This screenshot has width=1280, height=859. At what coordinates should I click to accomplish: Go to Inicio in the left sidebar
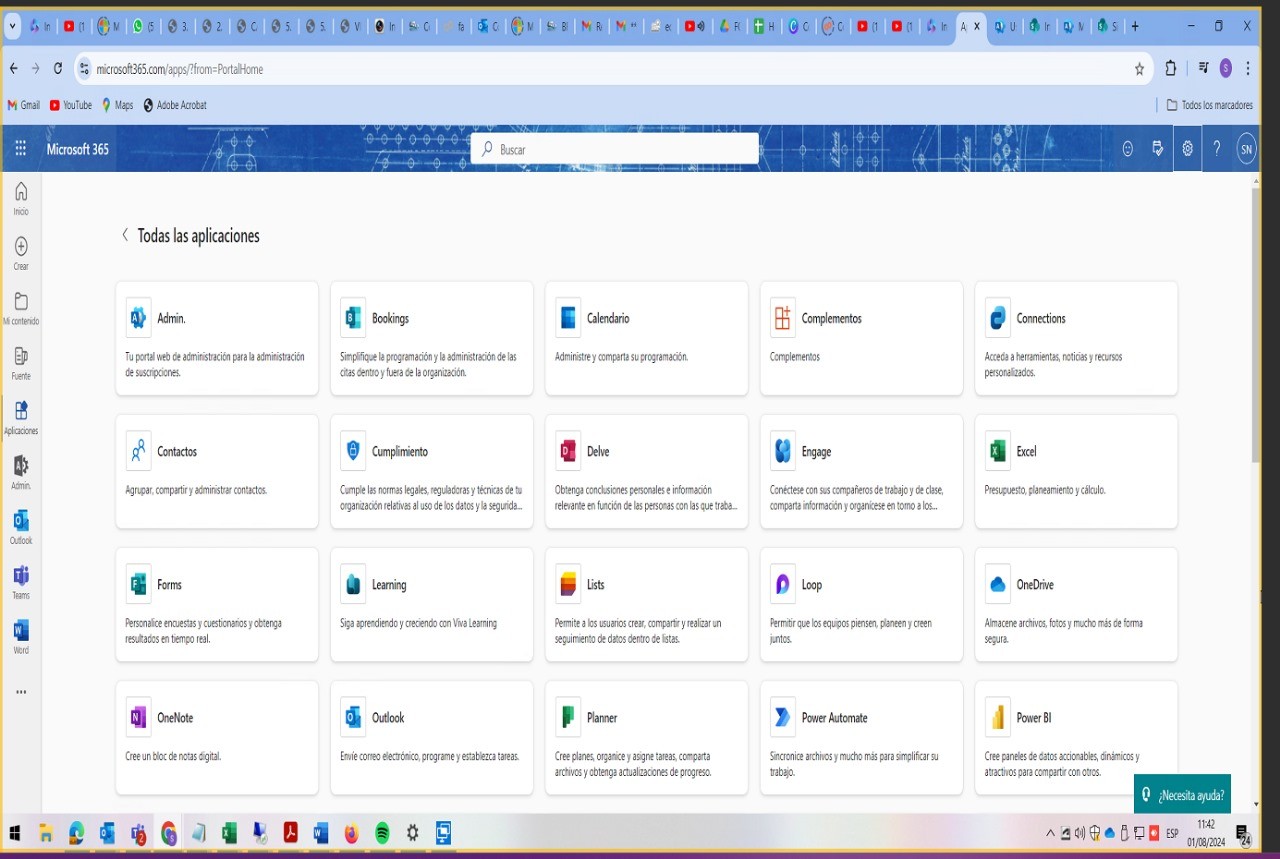[21, 198]
